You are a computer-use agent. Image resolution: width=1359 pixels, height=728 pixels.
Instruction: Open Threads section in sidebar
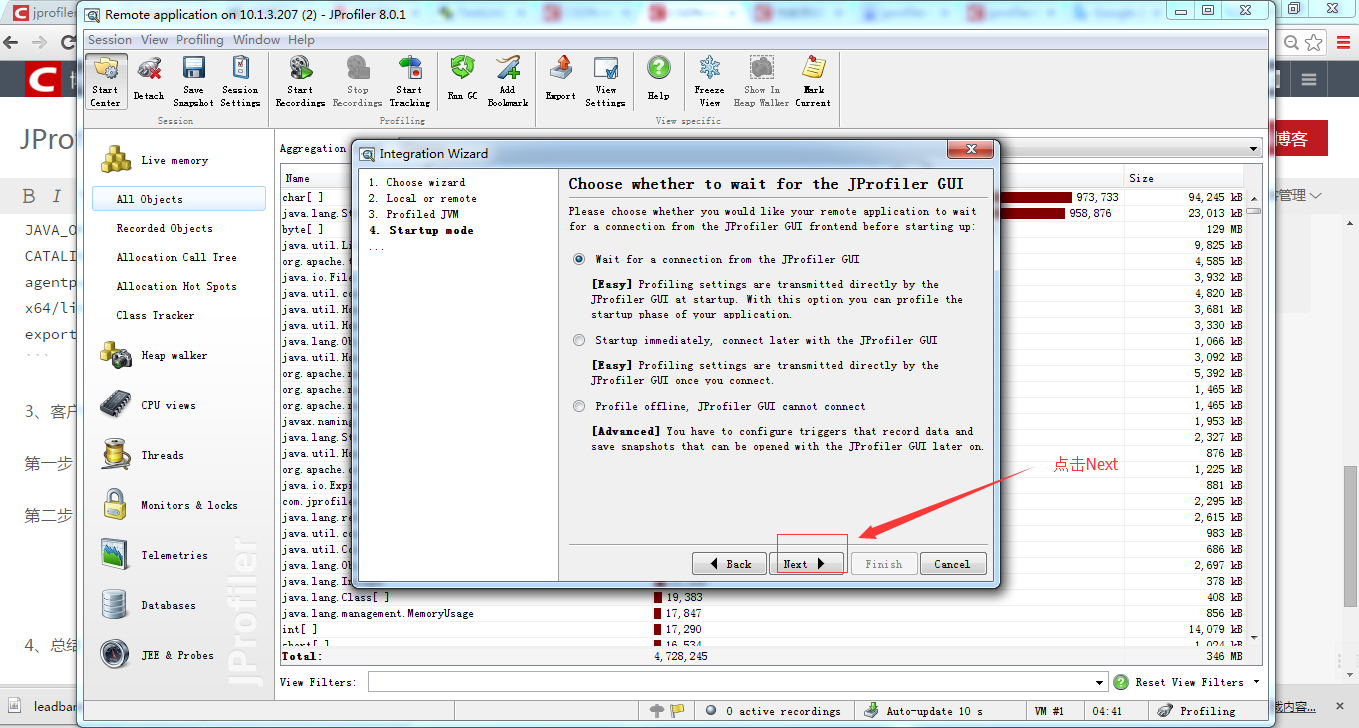(142, 455)
